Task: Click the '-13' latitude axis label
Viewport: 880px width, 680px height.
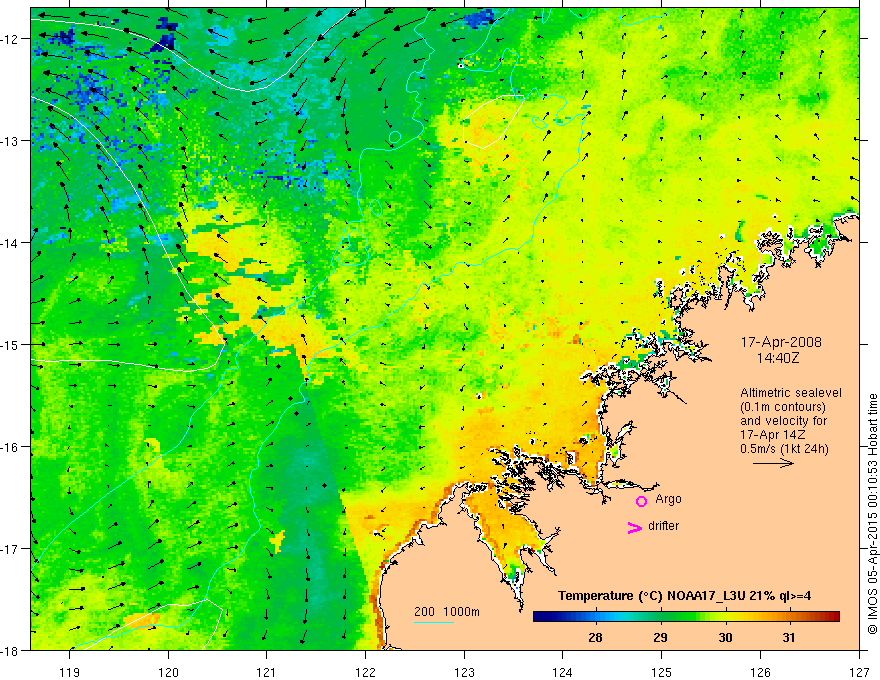Action: tap(10, 141)
